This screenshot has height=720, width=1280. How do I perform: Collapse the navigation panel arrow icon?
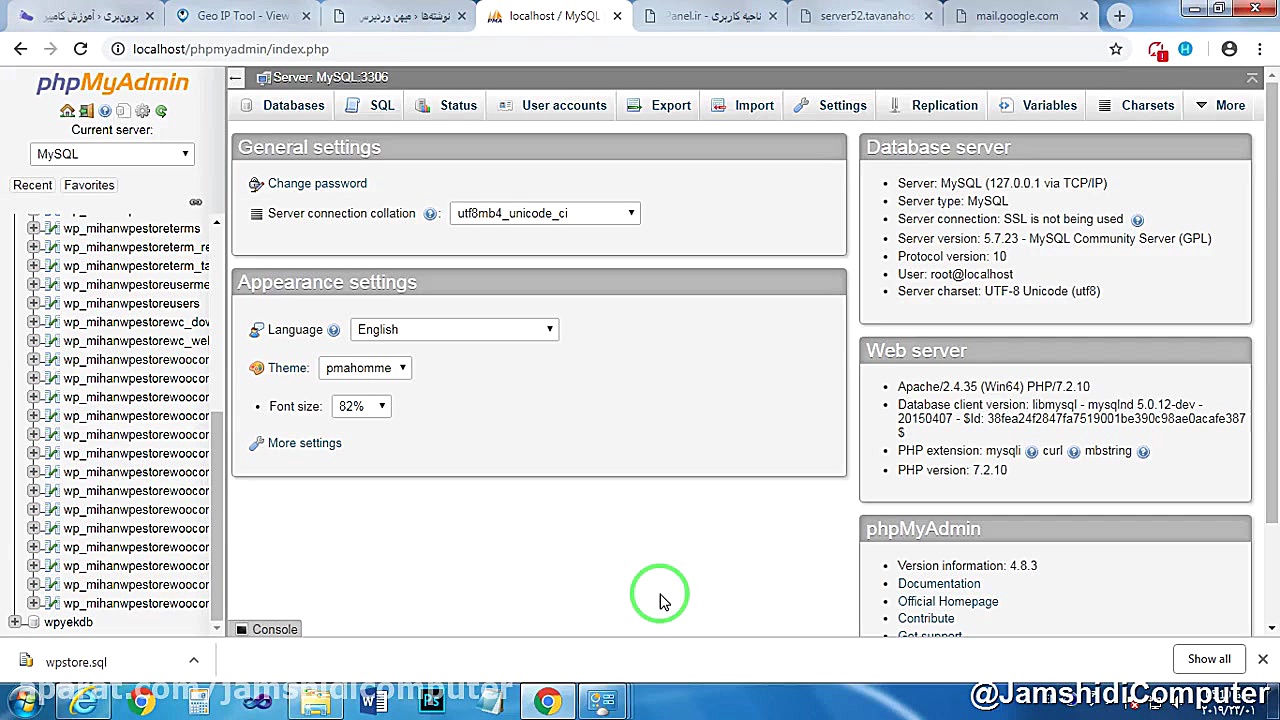(235, 77)
